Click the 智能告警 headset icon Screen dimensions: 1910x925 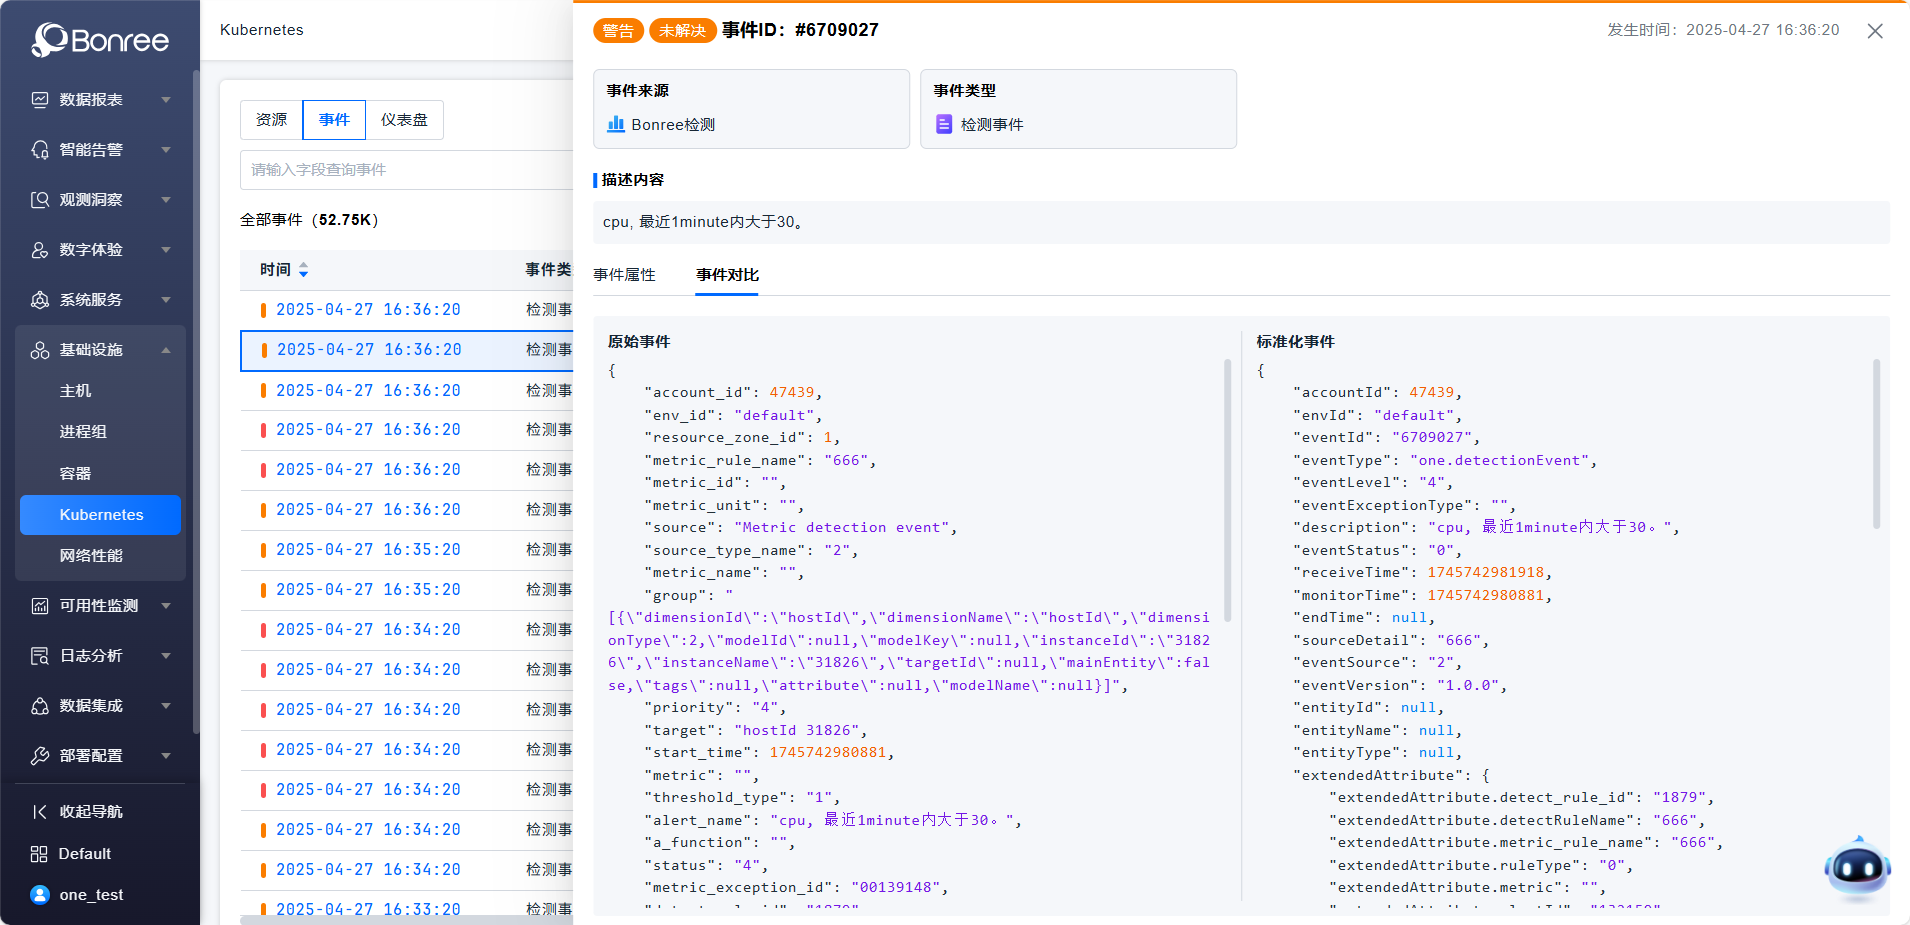(40, 150)
